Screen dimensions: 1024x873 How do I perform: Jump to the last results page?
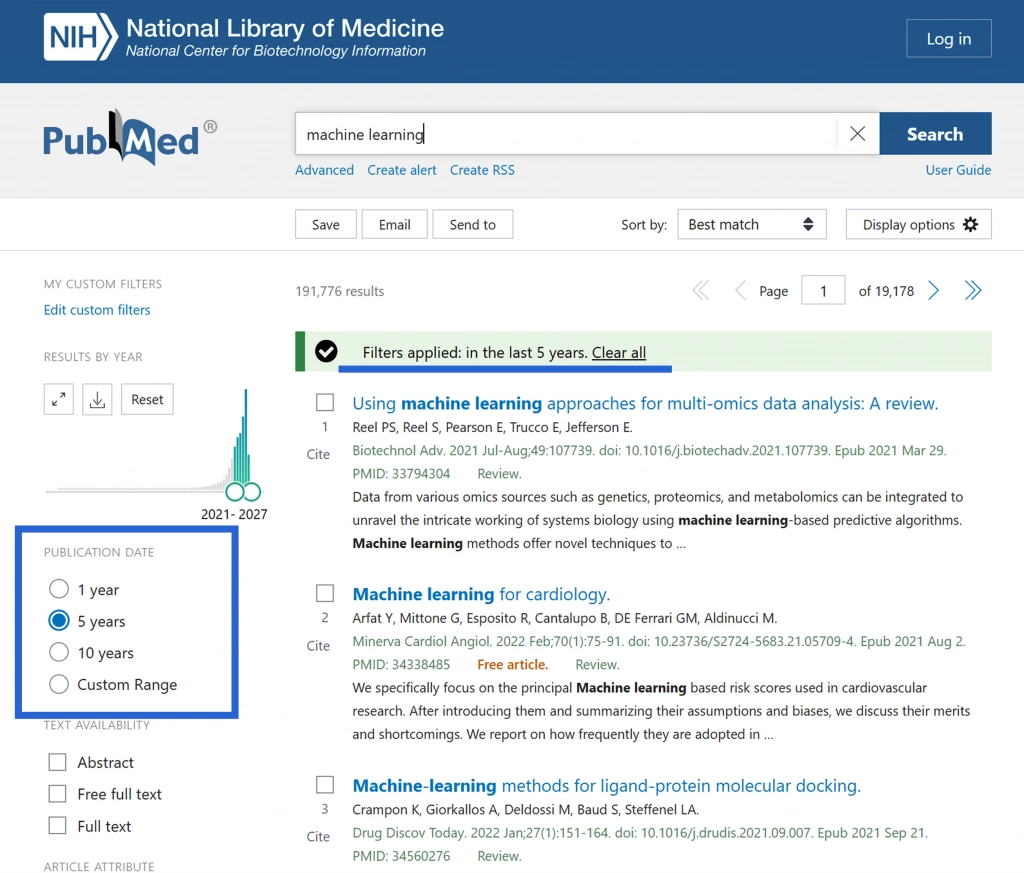coord(973,291)
